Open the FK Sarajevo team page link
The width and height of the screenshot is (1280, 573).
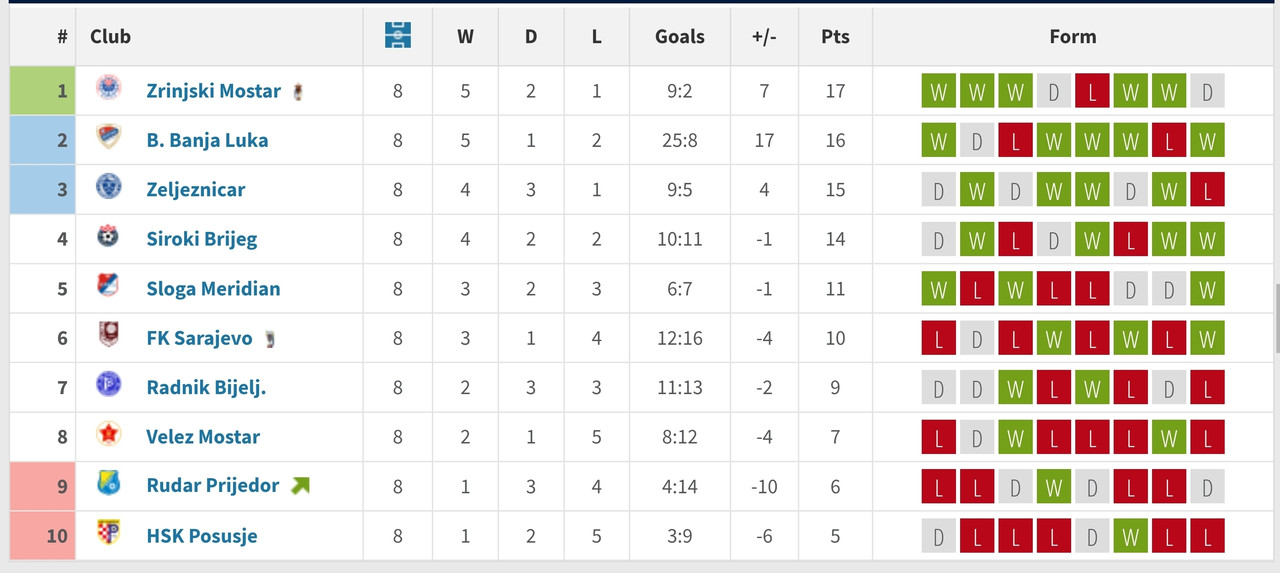(199, 338)
